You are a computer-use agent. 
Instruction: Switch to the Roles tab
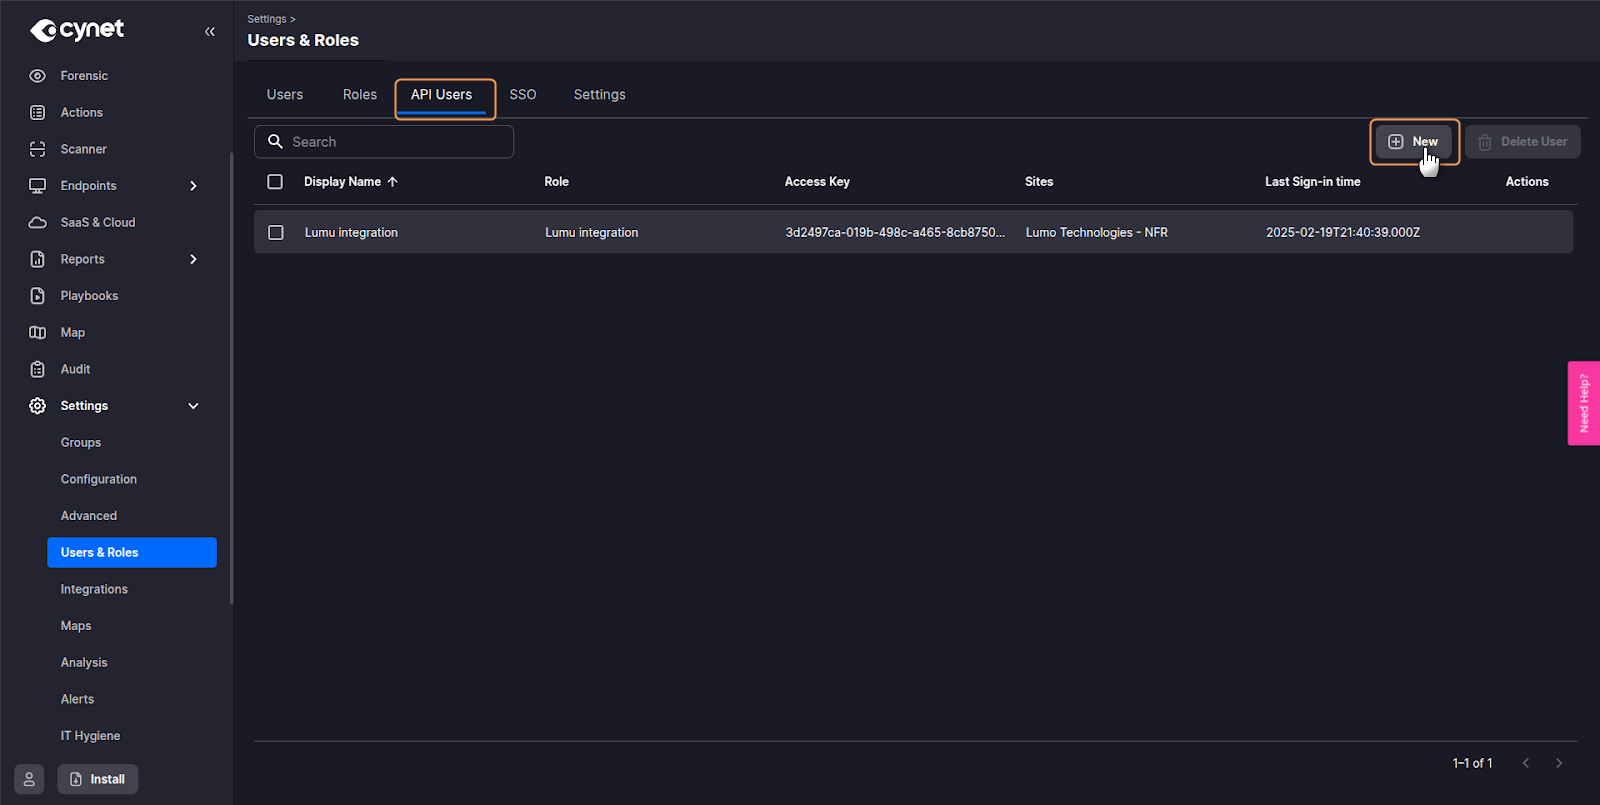(x=360, y=95)
